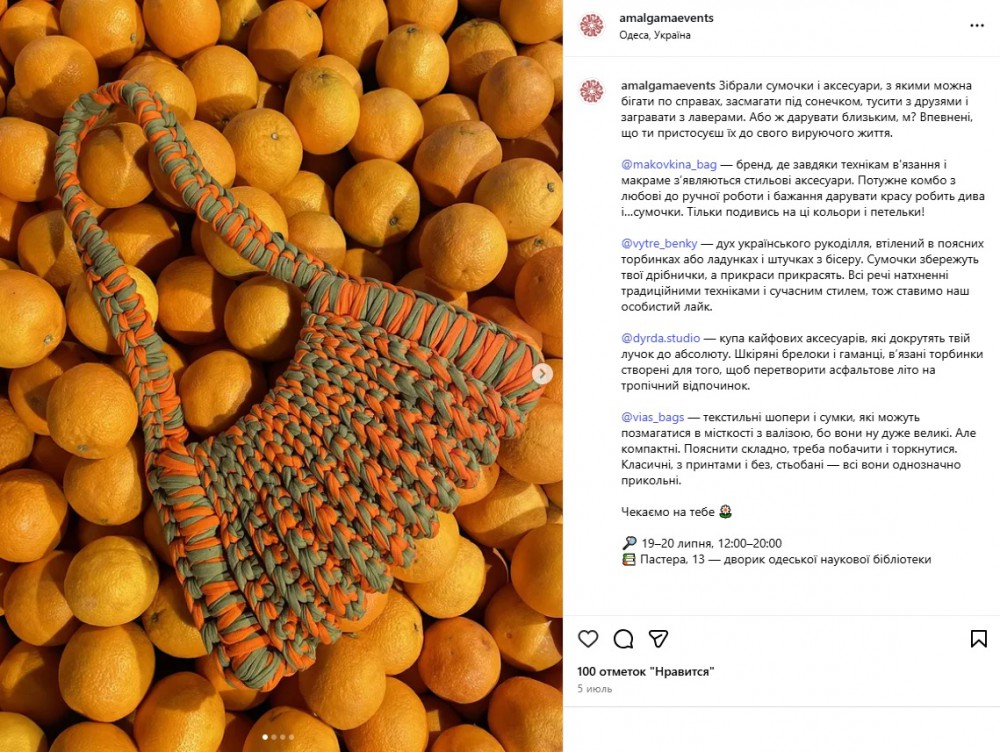
Task: Open the three-dot more options menu
Action: [x=977, y=26]
